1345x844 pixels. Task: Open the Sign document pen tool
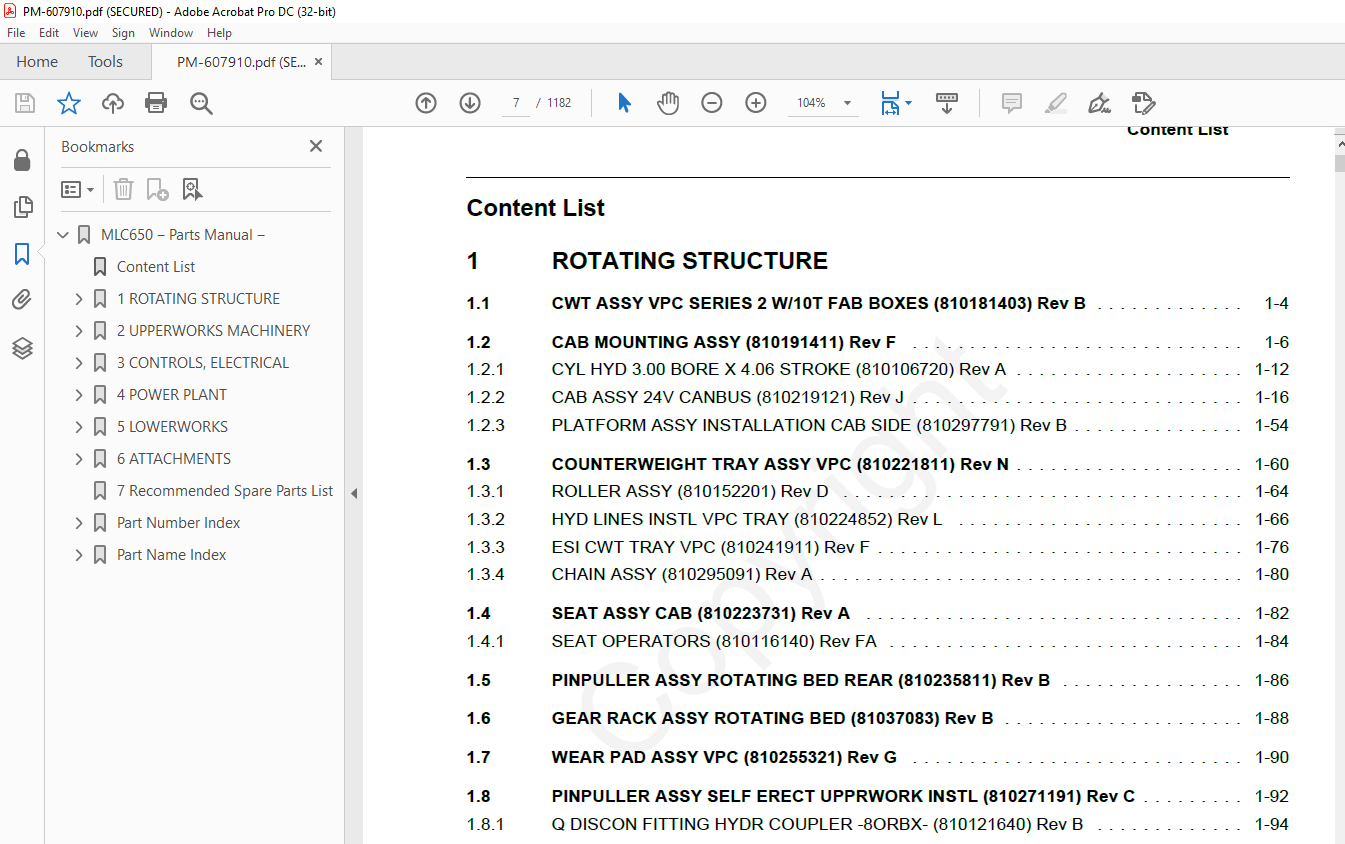coord(1099,103)
